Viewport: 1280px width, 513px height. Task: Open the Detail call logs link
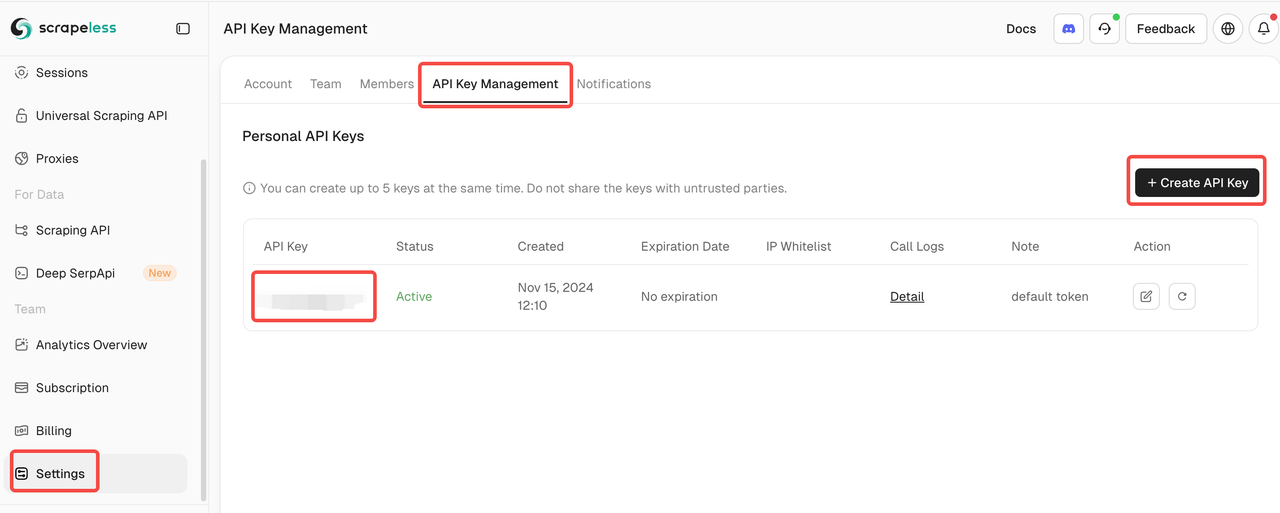[907, 297]
